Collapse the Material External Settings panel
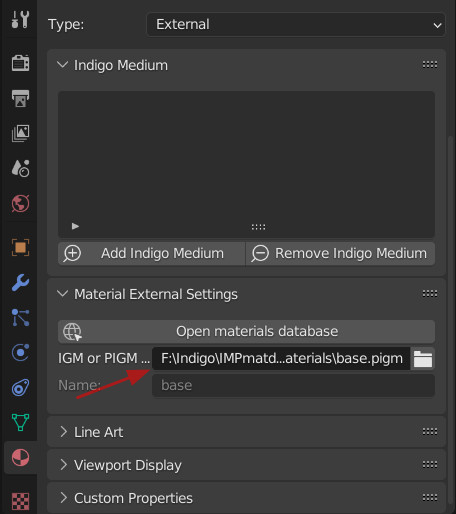The height and width of the screenshot is (514, 456). [62, 294]
